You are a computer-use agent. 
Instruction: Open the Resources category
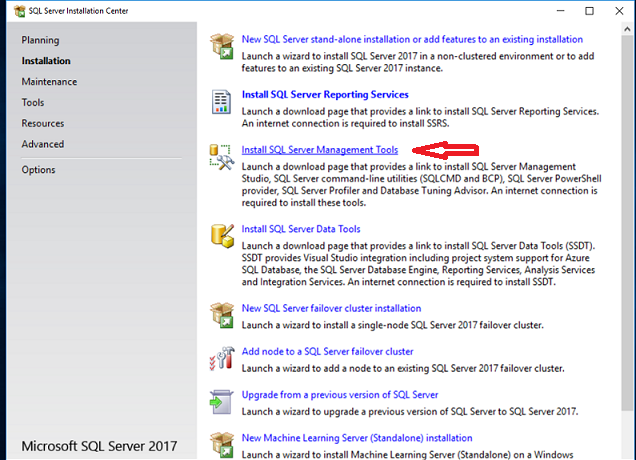click(43, 123)
